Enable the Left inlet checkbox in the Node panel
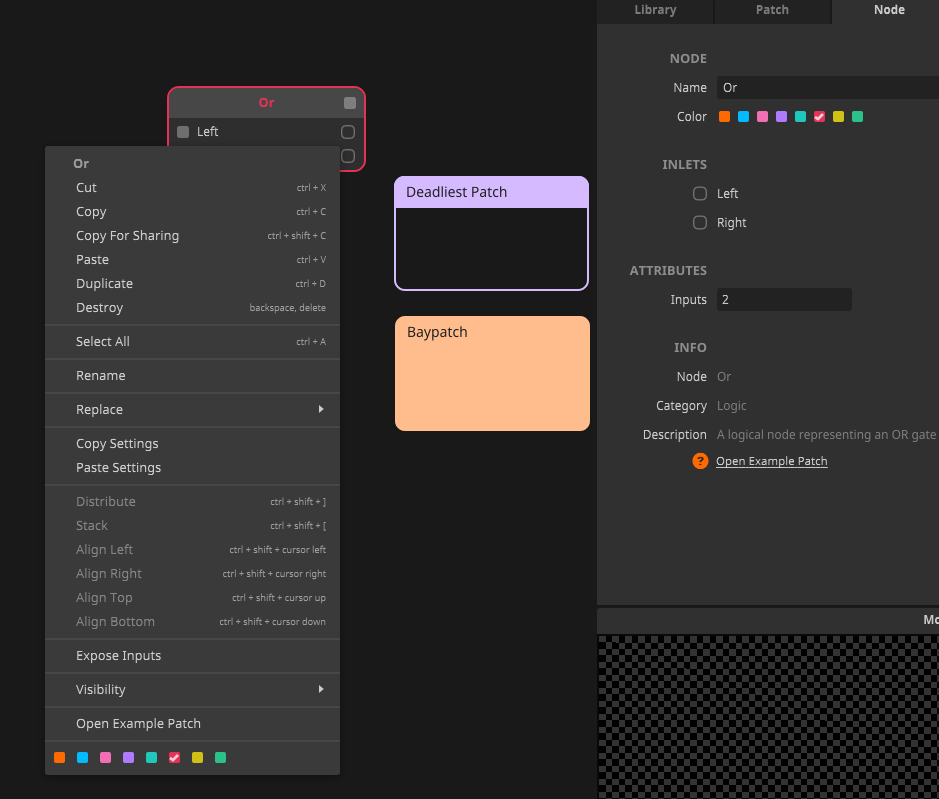The width and height of the screenshot is (939, 799). coord(699,193)
